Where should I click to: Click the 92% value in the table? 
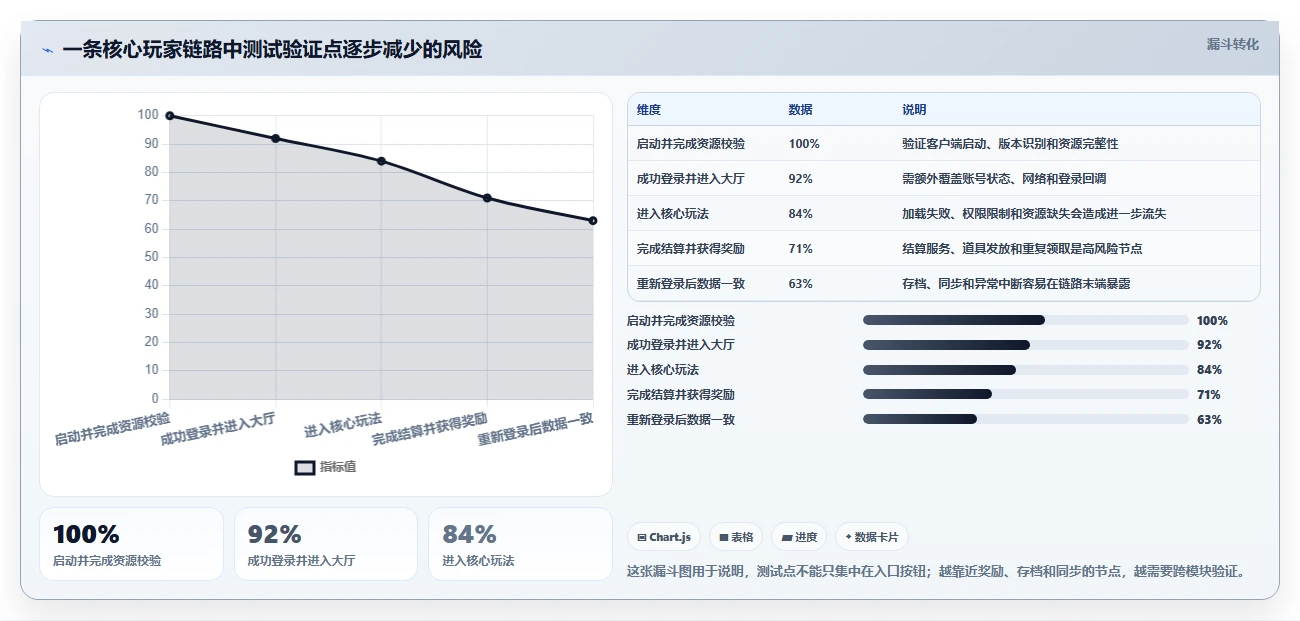(x=801, y=179)
